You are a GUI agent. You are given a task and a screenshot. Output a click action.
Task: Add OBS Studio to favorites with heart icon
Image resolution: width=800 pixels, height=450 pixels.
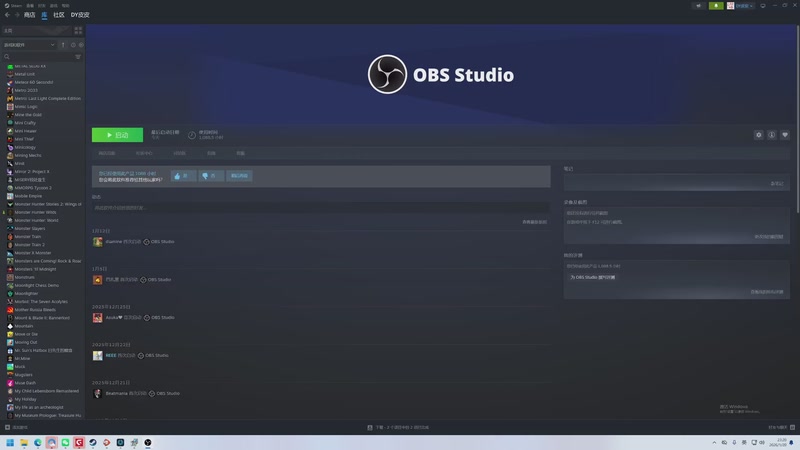785,135
